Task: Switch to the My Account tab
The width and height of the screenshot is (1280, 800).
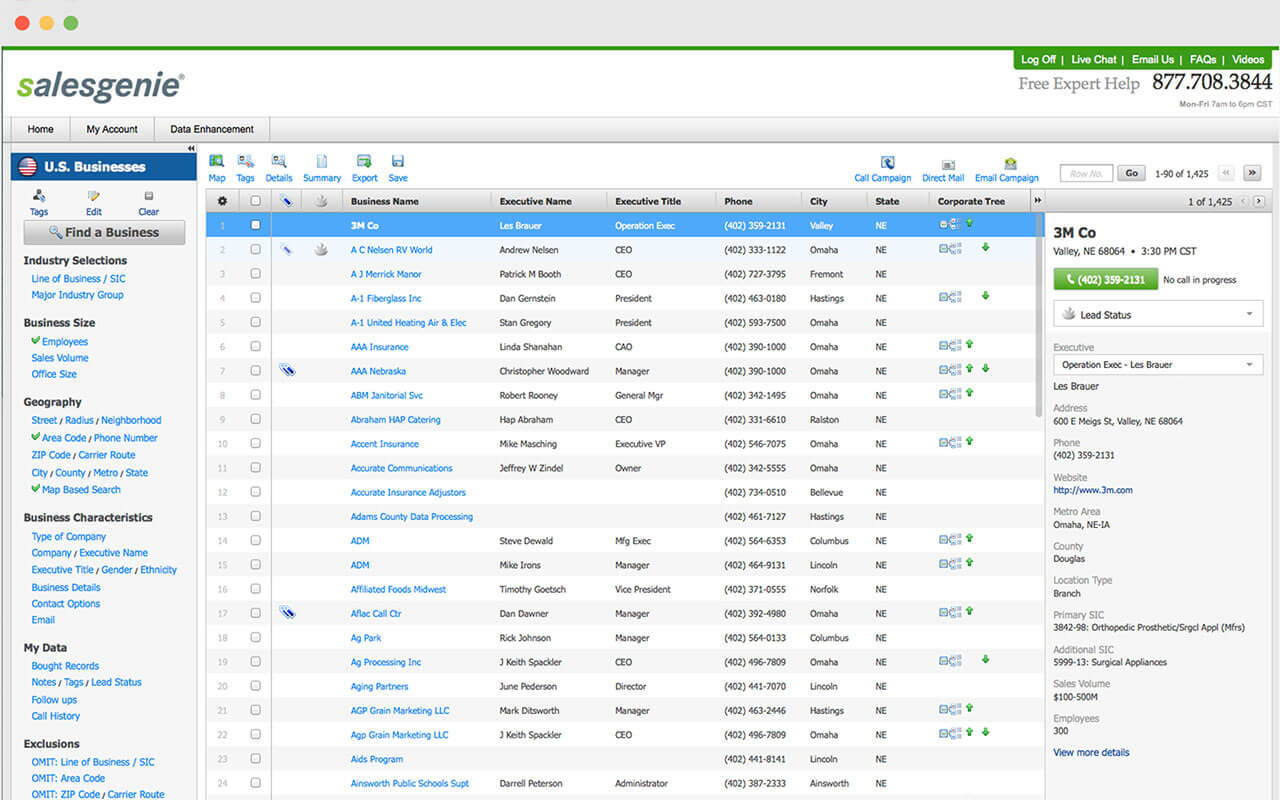Action: click(112, 129)
